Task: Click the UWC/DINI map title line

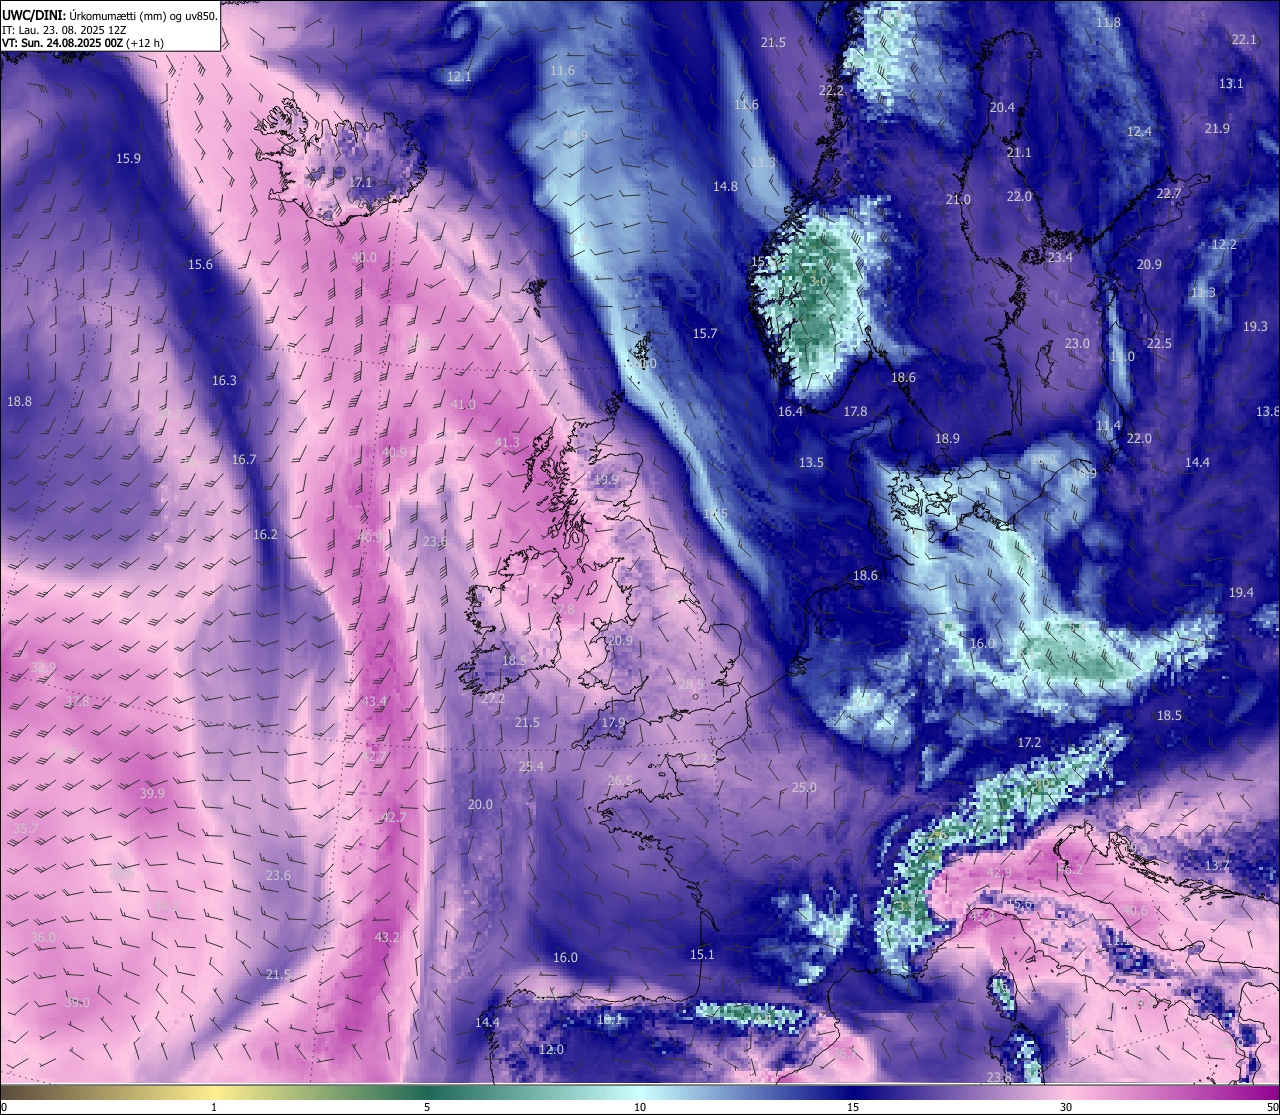Action: coord(110,15)
